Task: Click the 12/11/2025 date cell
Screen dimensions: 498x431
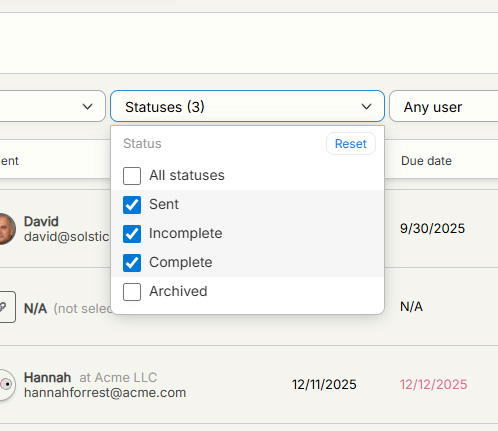Action: [x=324, y=385]
